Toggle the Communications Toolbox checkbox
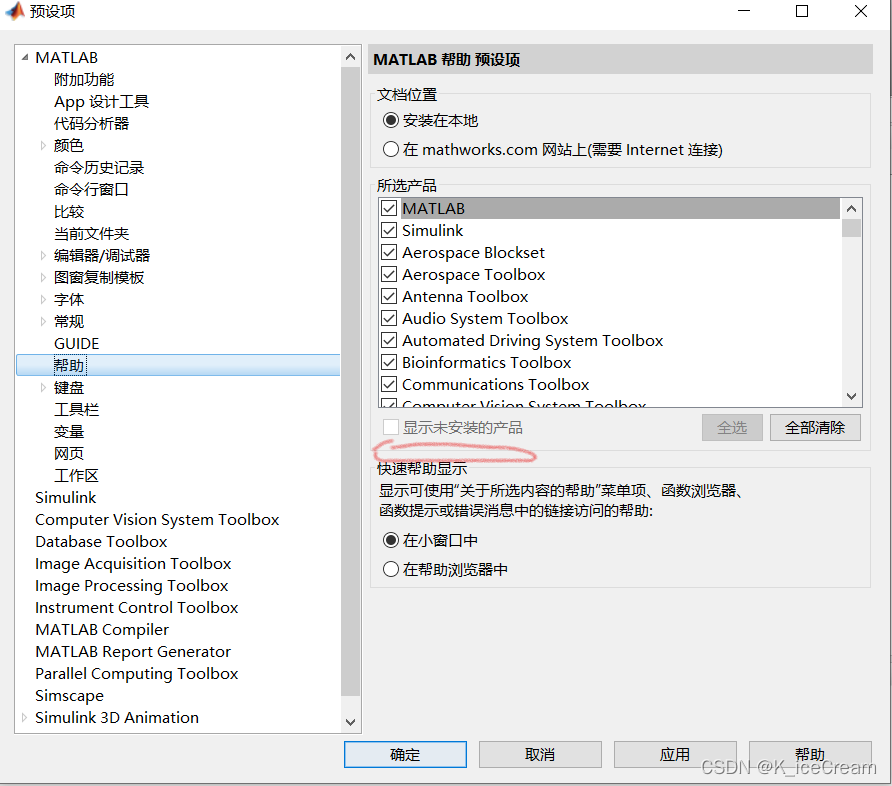Image resolution: width=892 pixels, height=786 pixels. (389, 384)
